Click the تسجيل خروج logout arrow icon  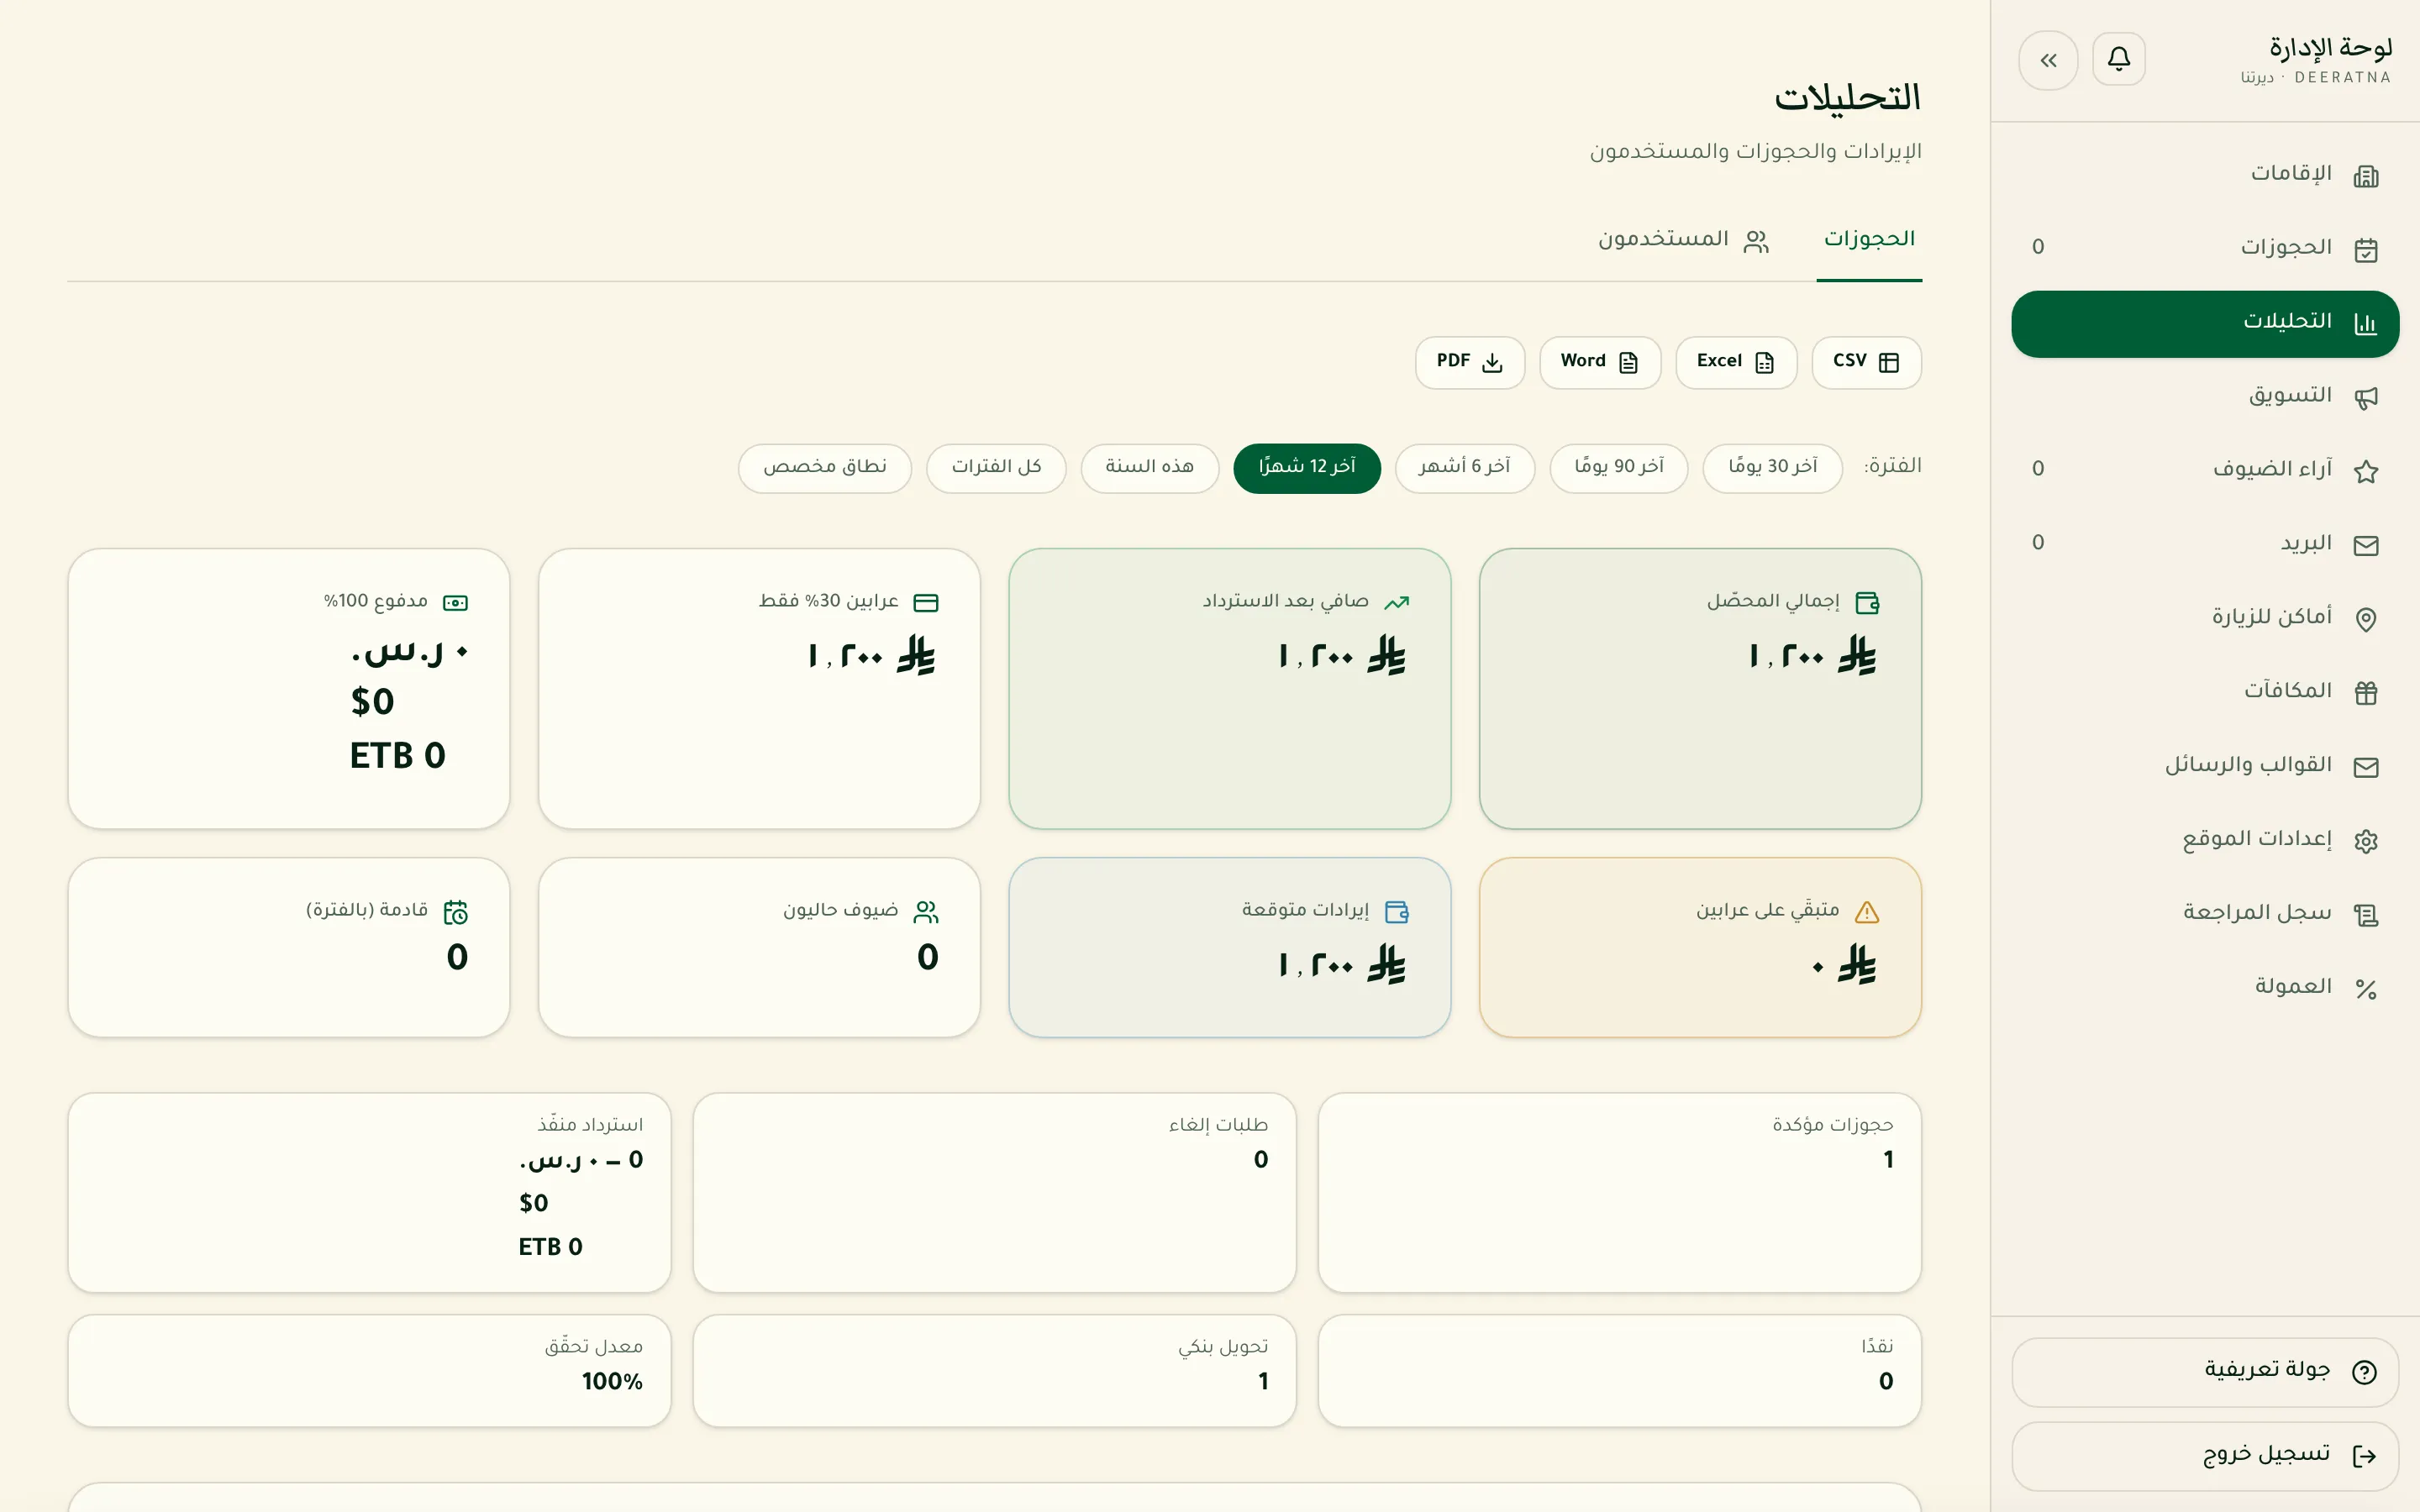point(2364,1456)
